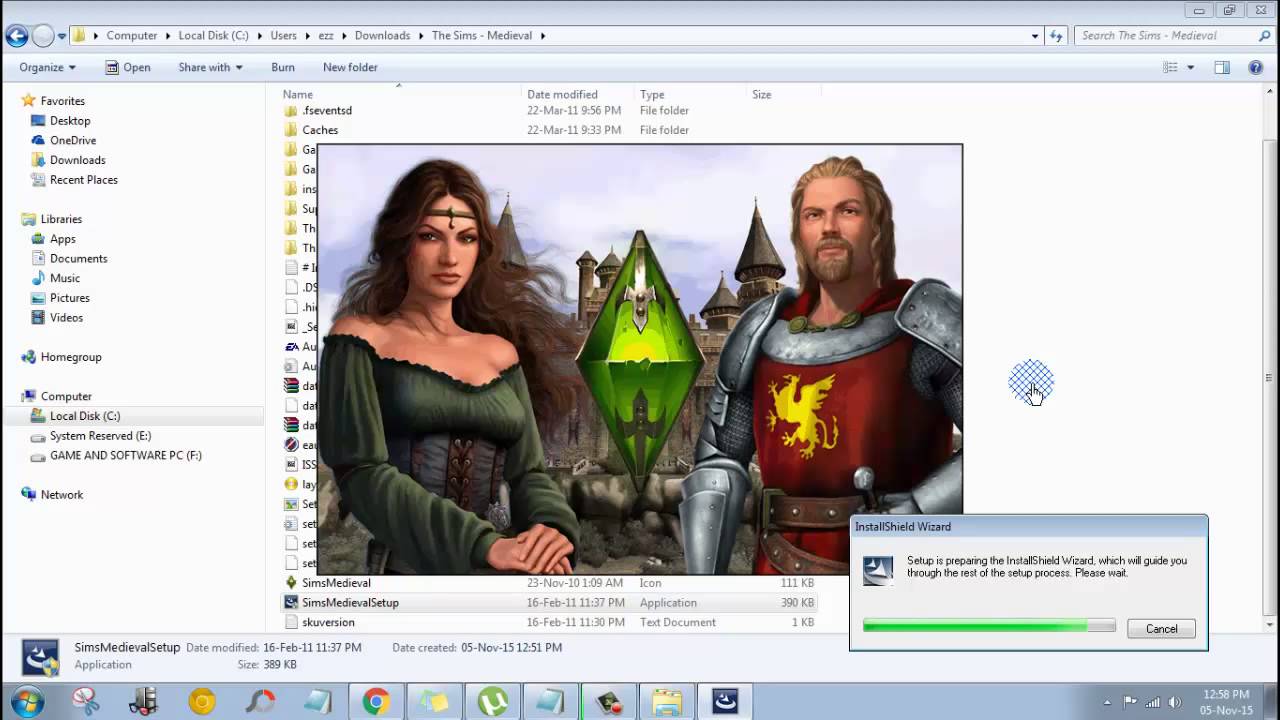Click the InstallShield Wizard progress bar
Image resolution: width=1280 pixels, height=720 pixels.
pos(989,626)
